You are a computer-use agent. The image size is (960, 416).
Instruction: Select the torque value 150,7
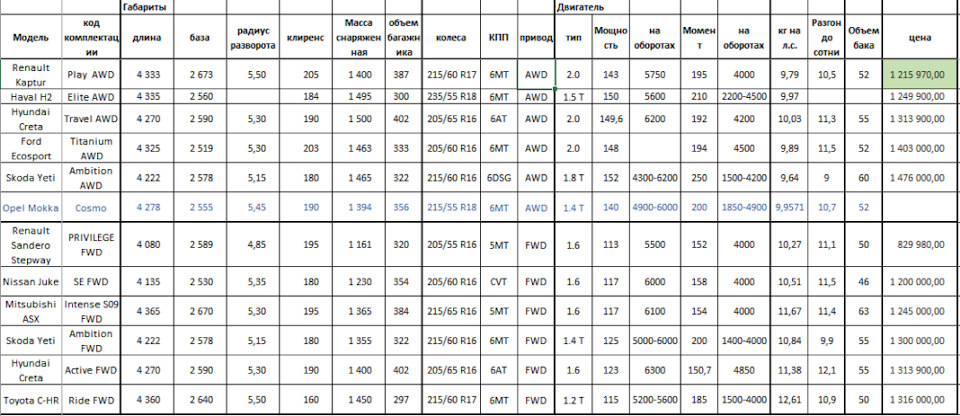699,370
